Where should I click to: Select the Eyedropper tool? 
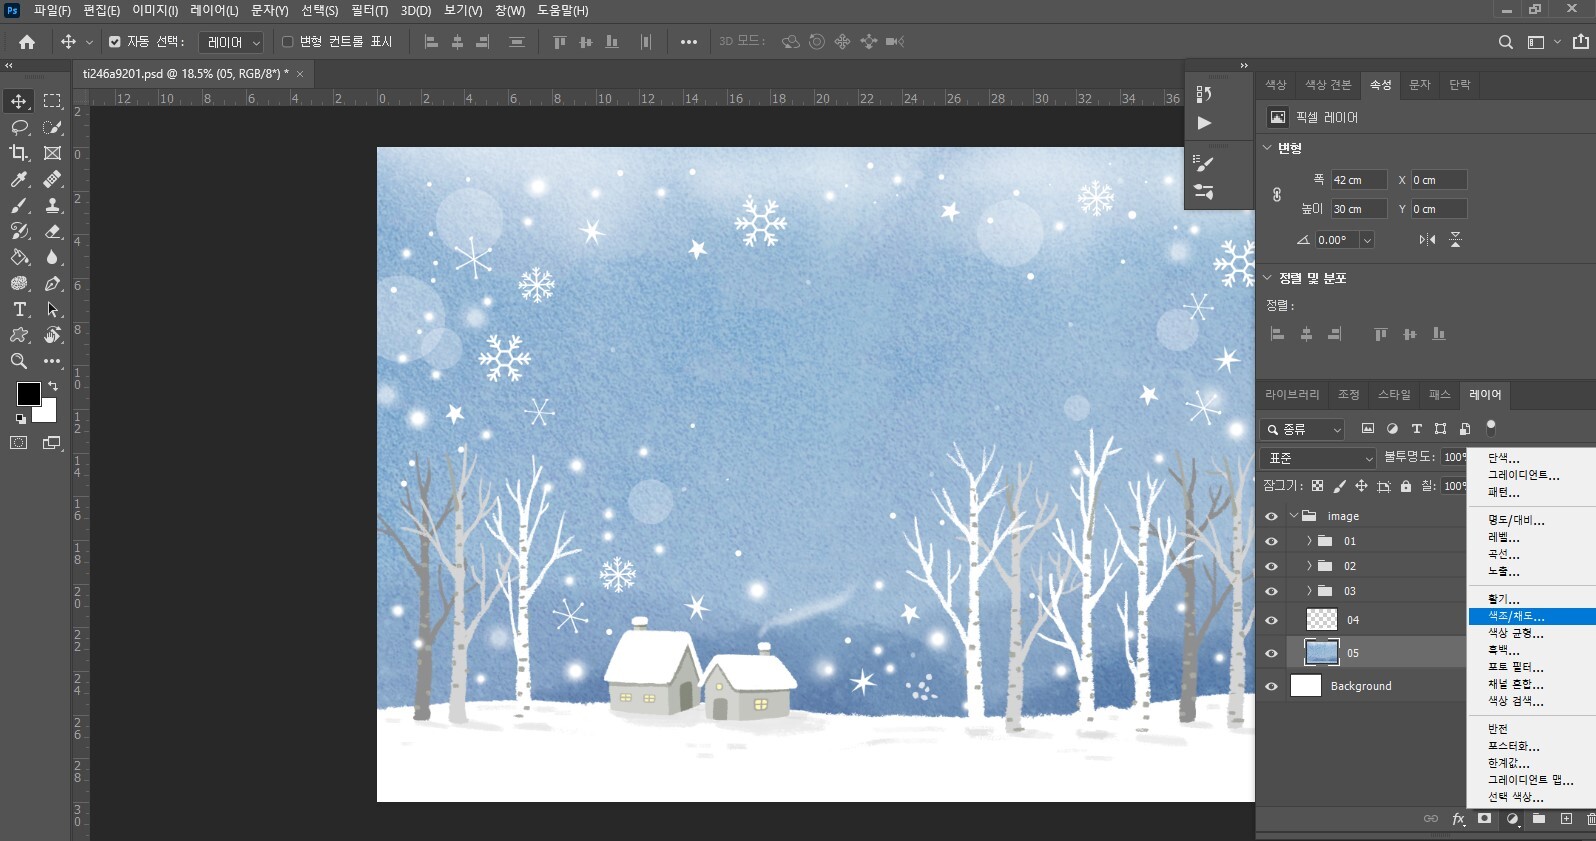19,179
